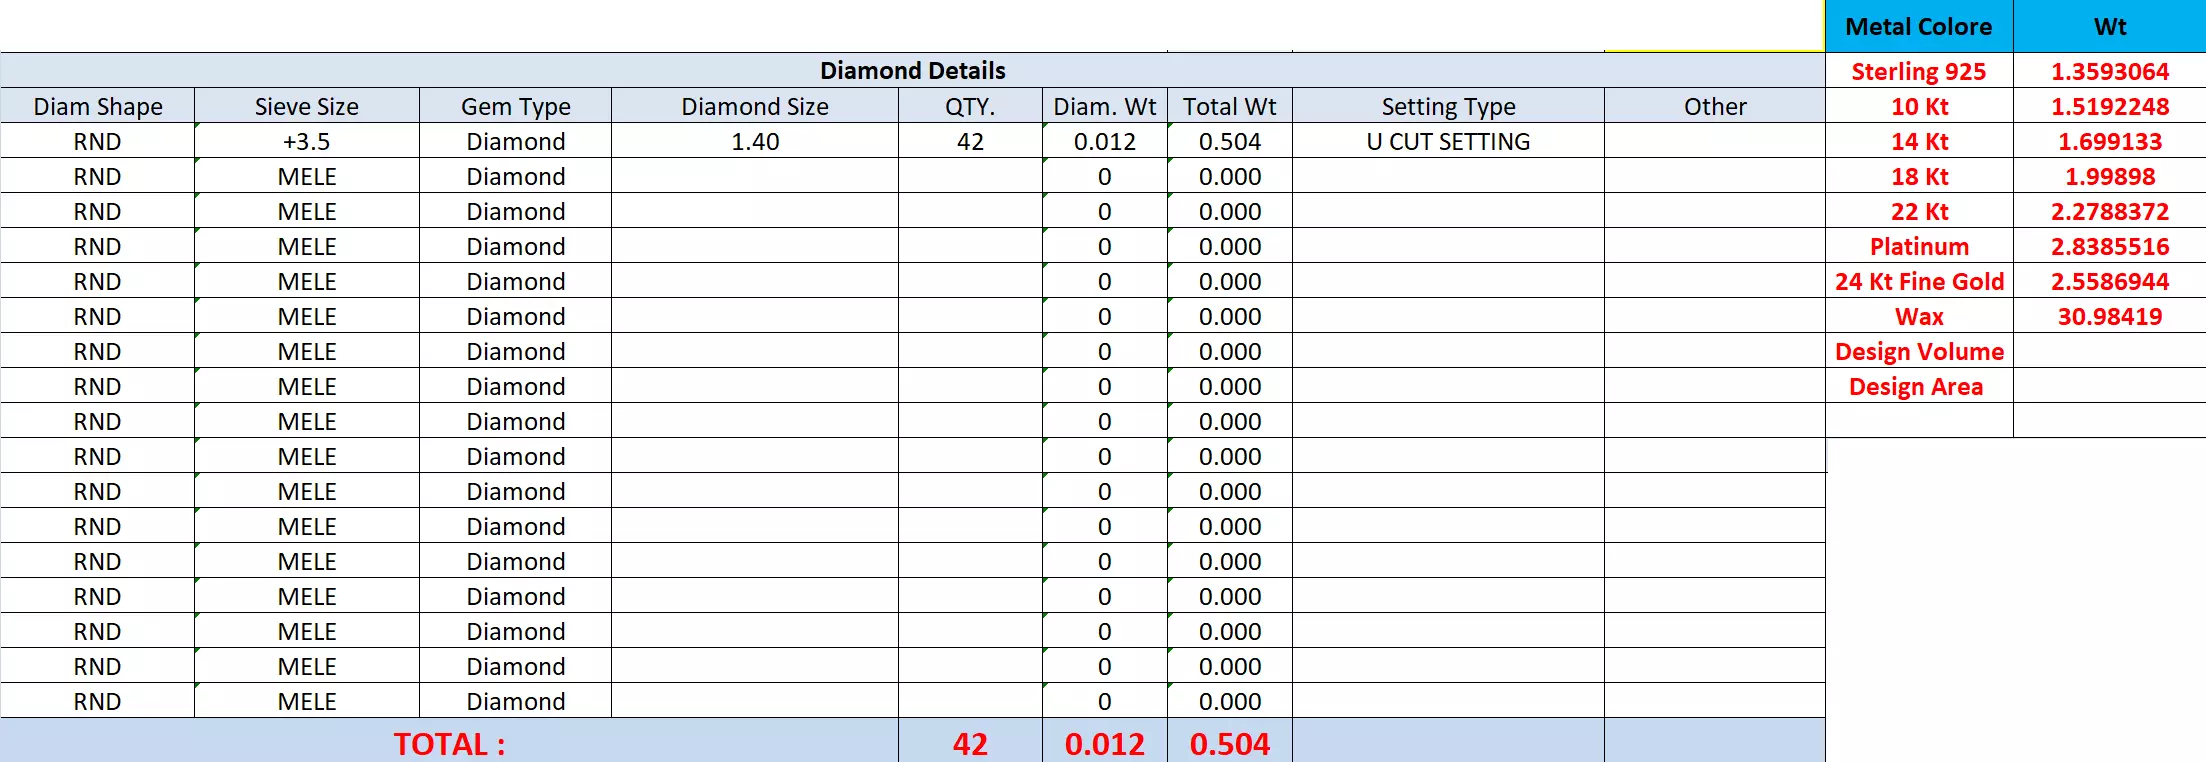Screen dimensions: 2206x762
Task: Click the Total Wt column header
Action: pos(1229,106)
